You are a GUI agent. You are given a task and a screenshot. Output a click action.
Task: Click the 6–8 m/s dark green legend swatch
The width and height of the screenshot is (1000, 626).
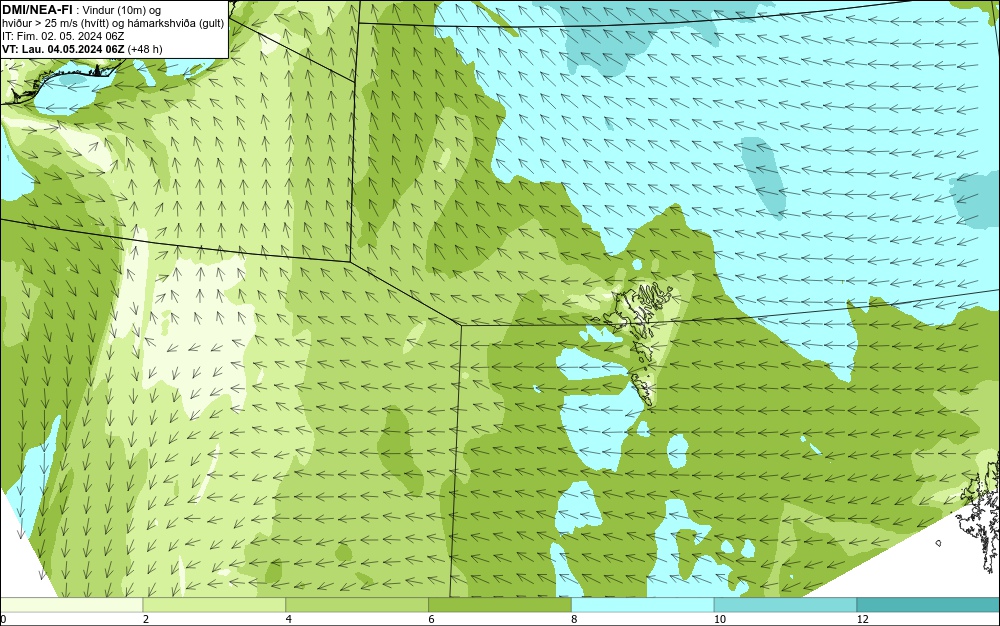pyautogui.click(x=500, y=605)
